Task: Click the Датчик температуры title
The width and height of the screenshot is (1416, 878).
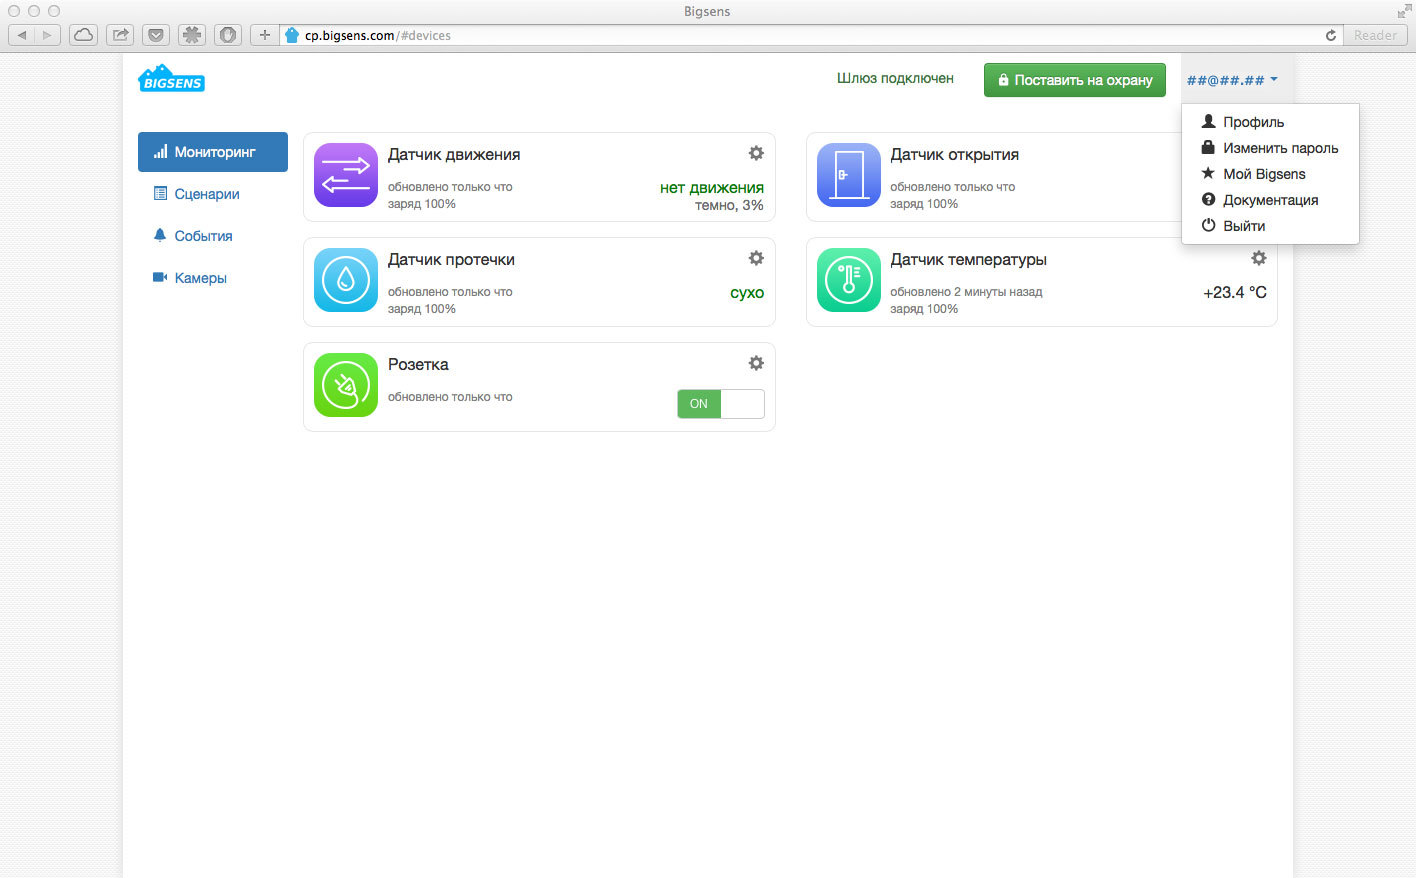Action: click(969, 260)
